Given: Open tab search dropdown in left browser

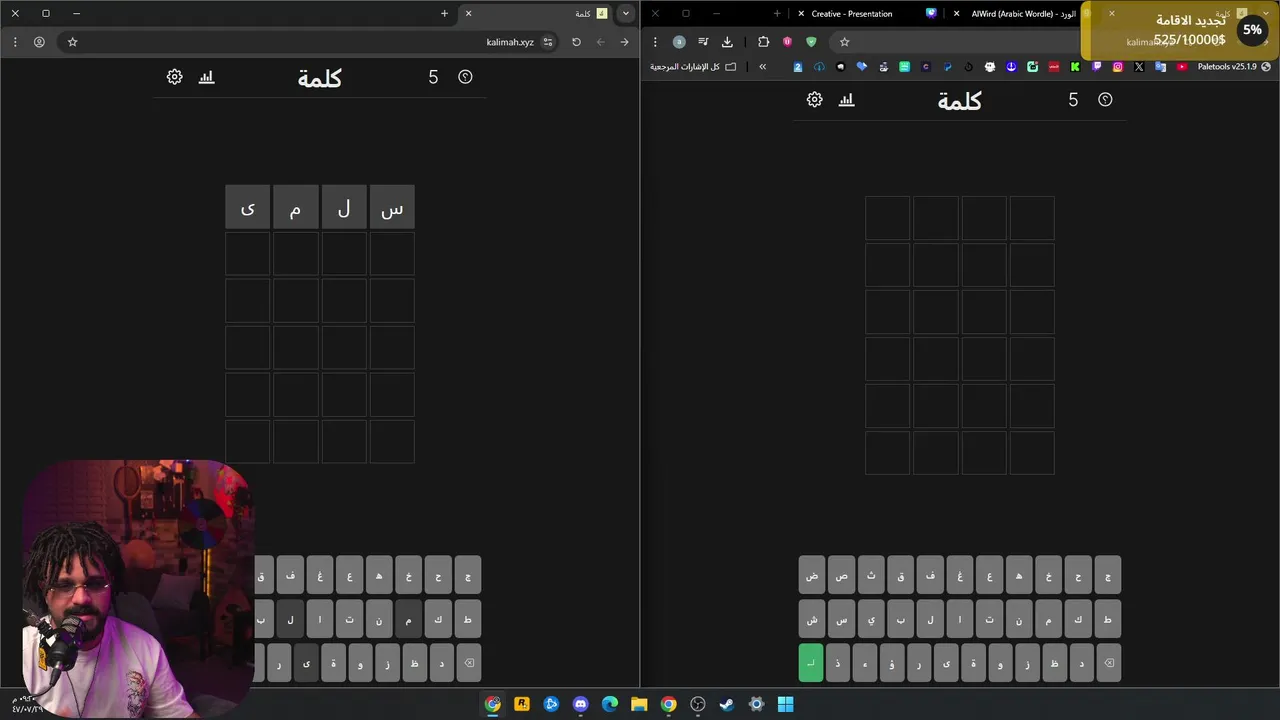Looking at the screenshot, I should [x=625, y=13].
